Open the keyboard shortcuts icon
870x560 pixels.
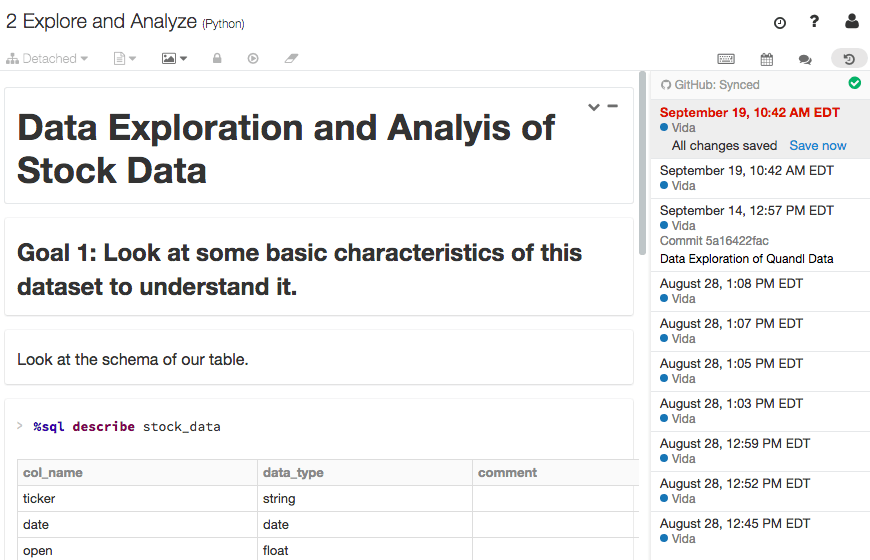(726, 59)
